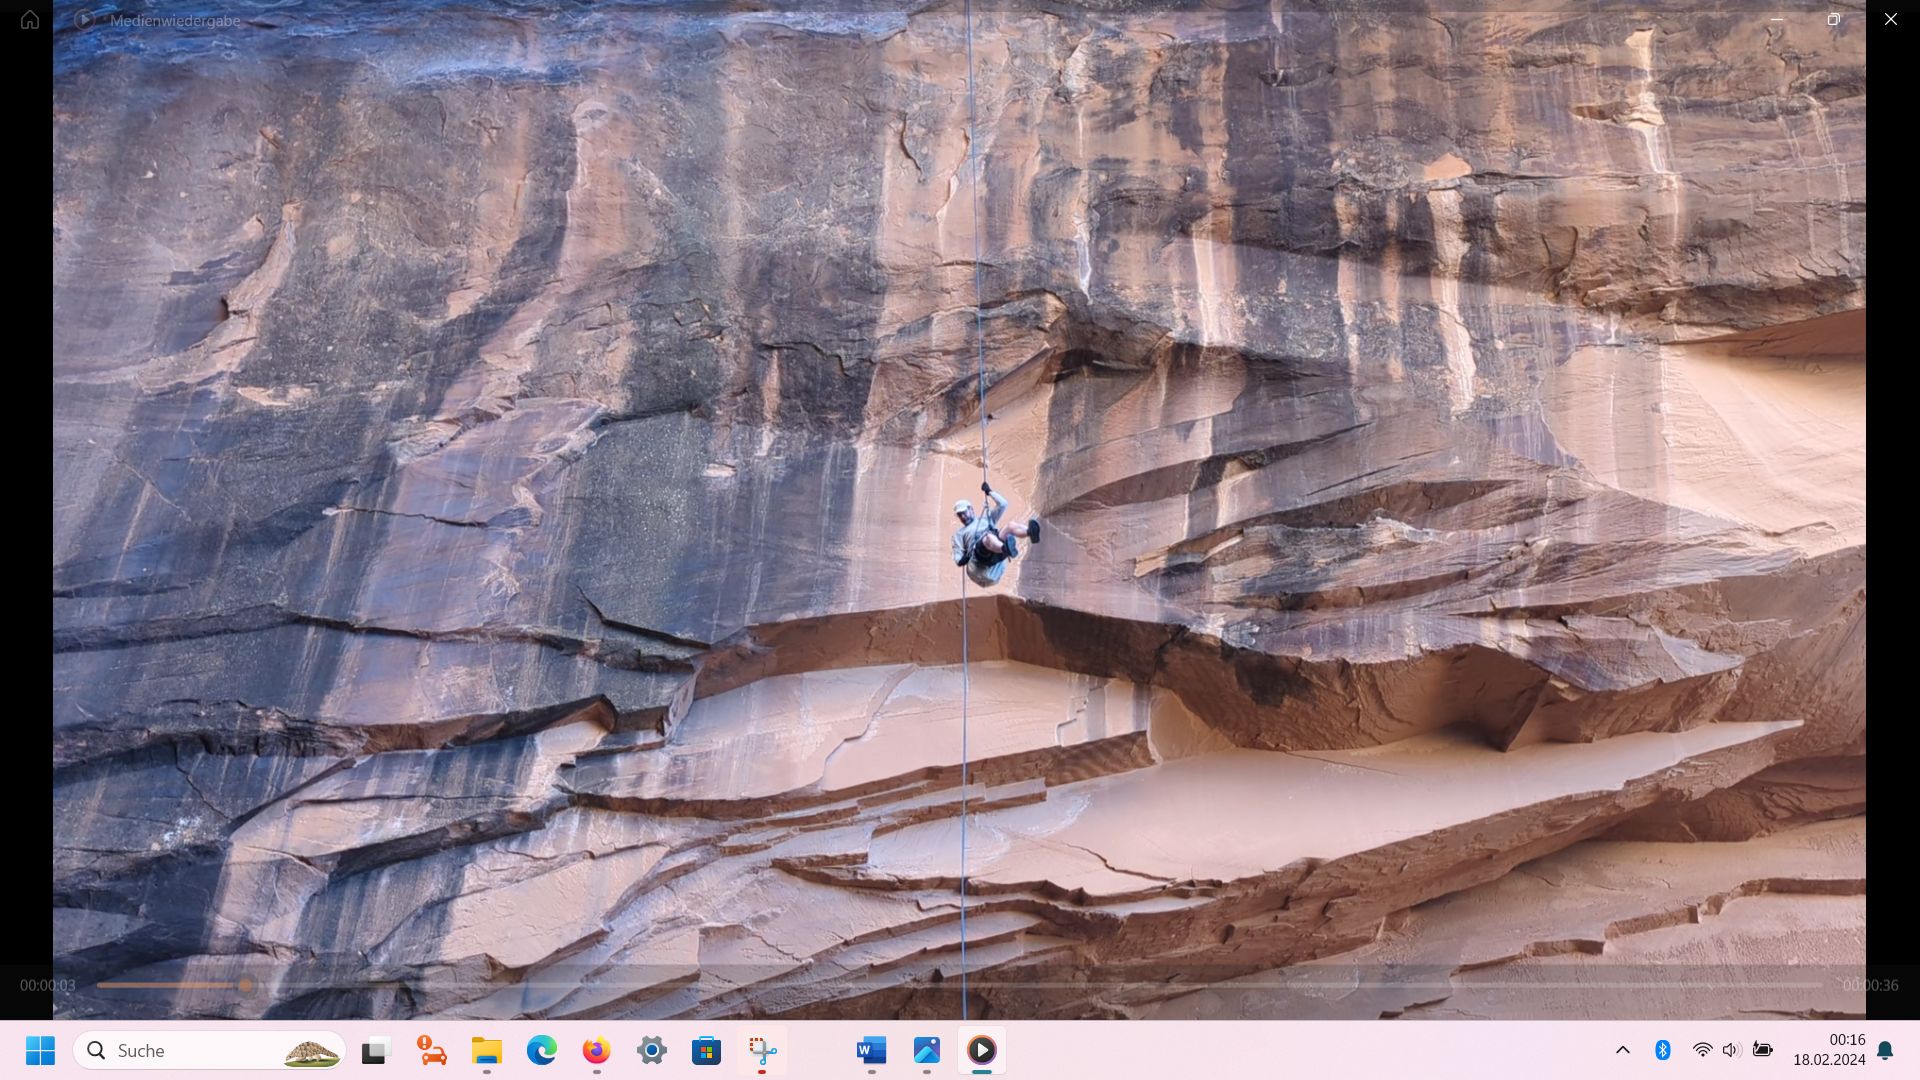Open the notification bell in the tray

pyautogui.click(x=1886, y=1051)
